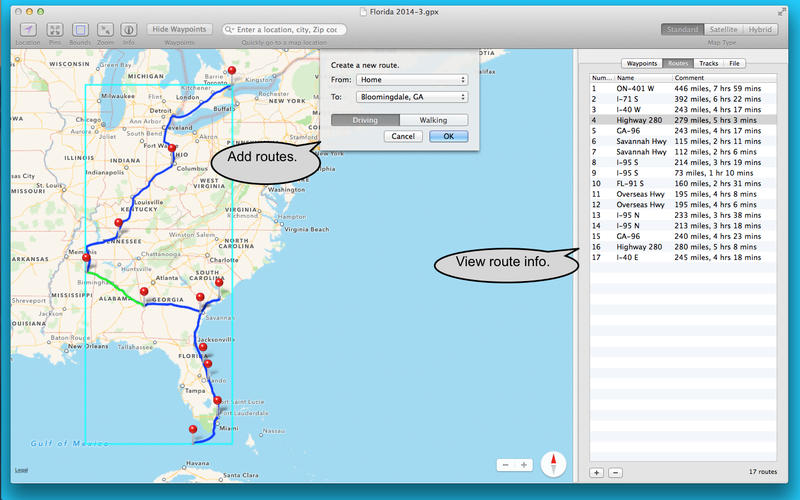This screenshot has height=500, width=800.
Task: Click the red pin near Columbus, Ohio
Action: (172, 148)
